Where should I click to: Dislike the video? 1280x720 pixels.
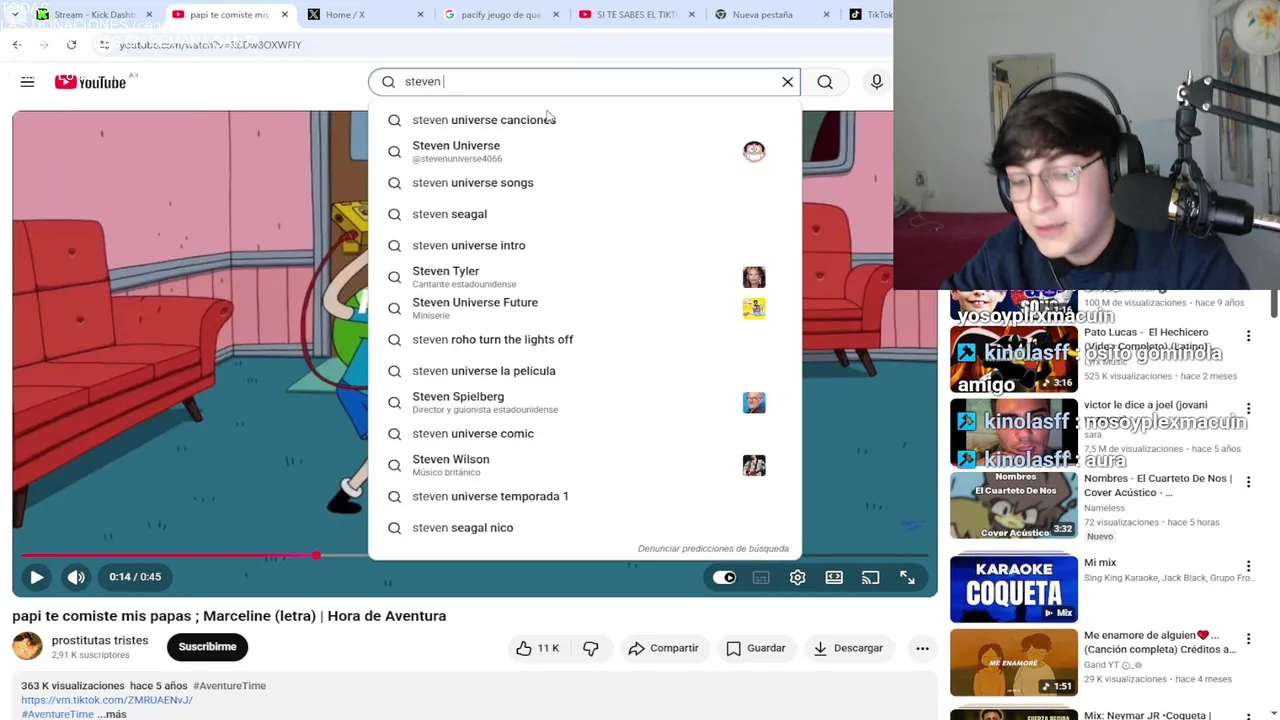[590, 648]
